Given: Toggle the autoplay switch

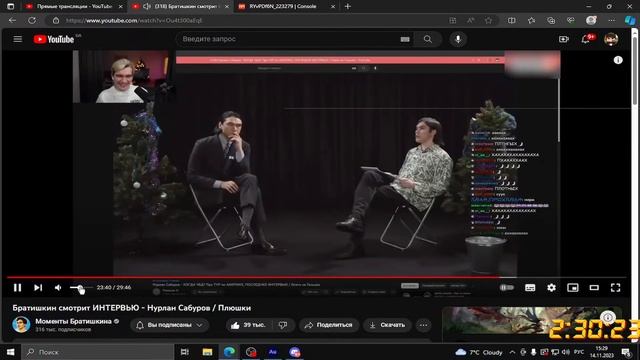Looking at the screenshot, I should [x=507, y=288].
